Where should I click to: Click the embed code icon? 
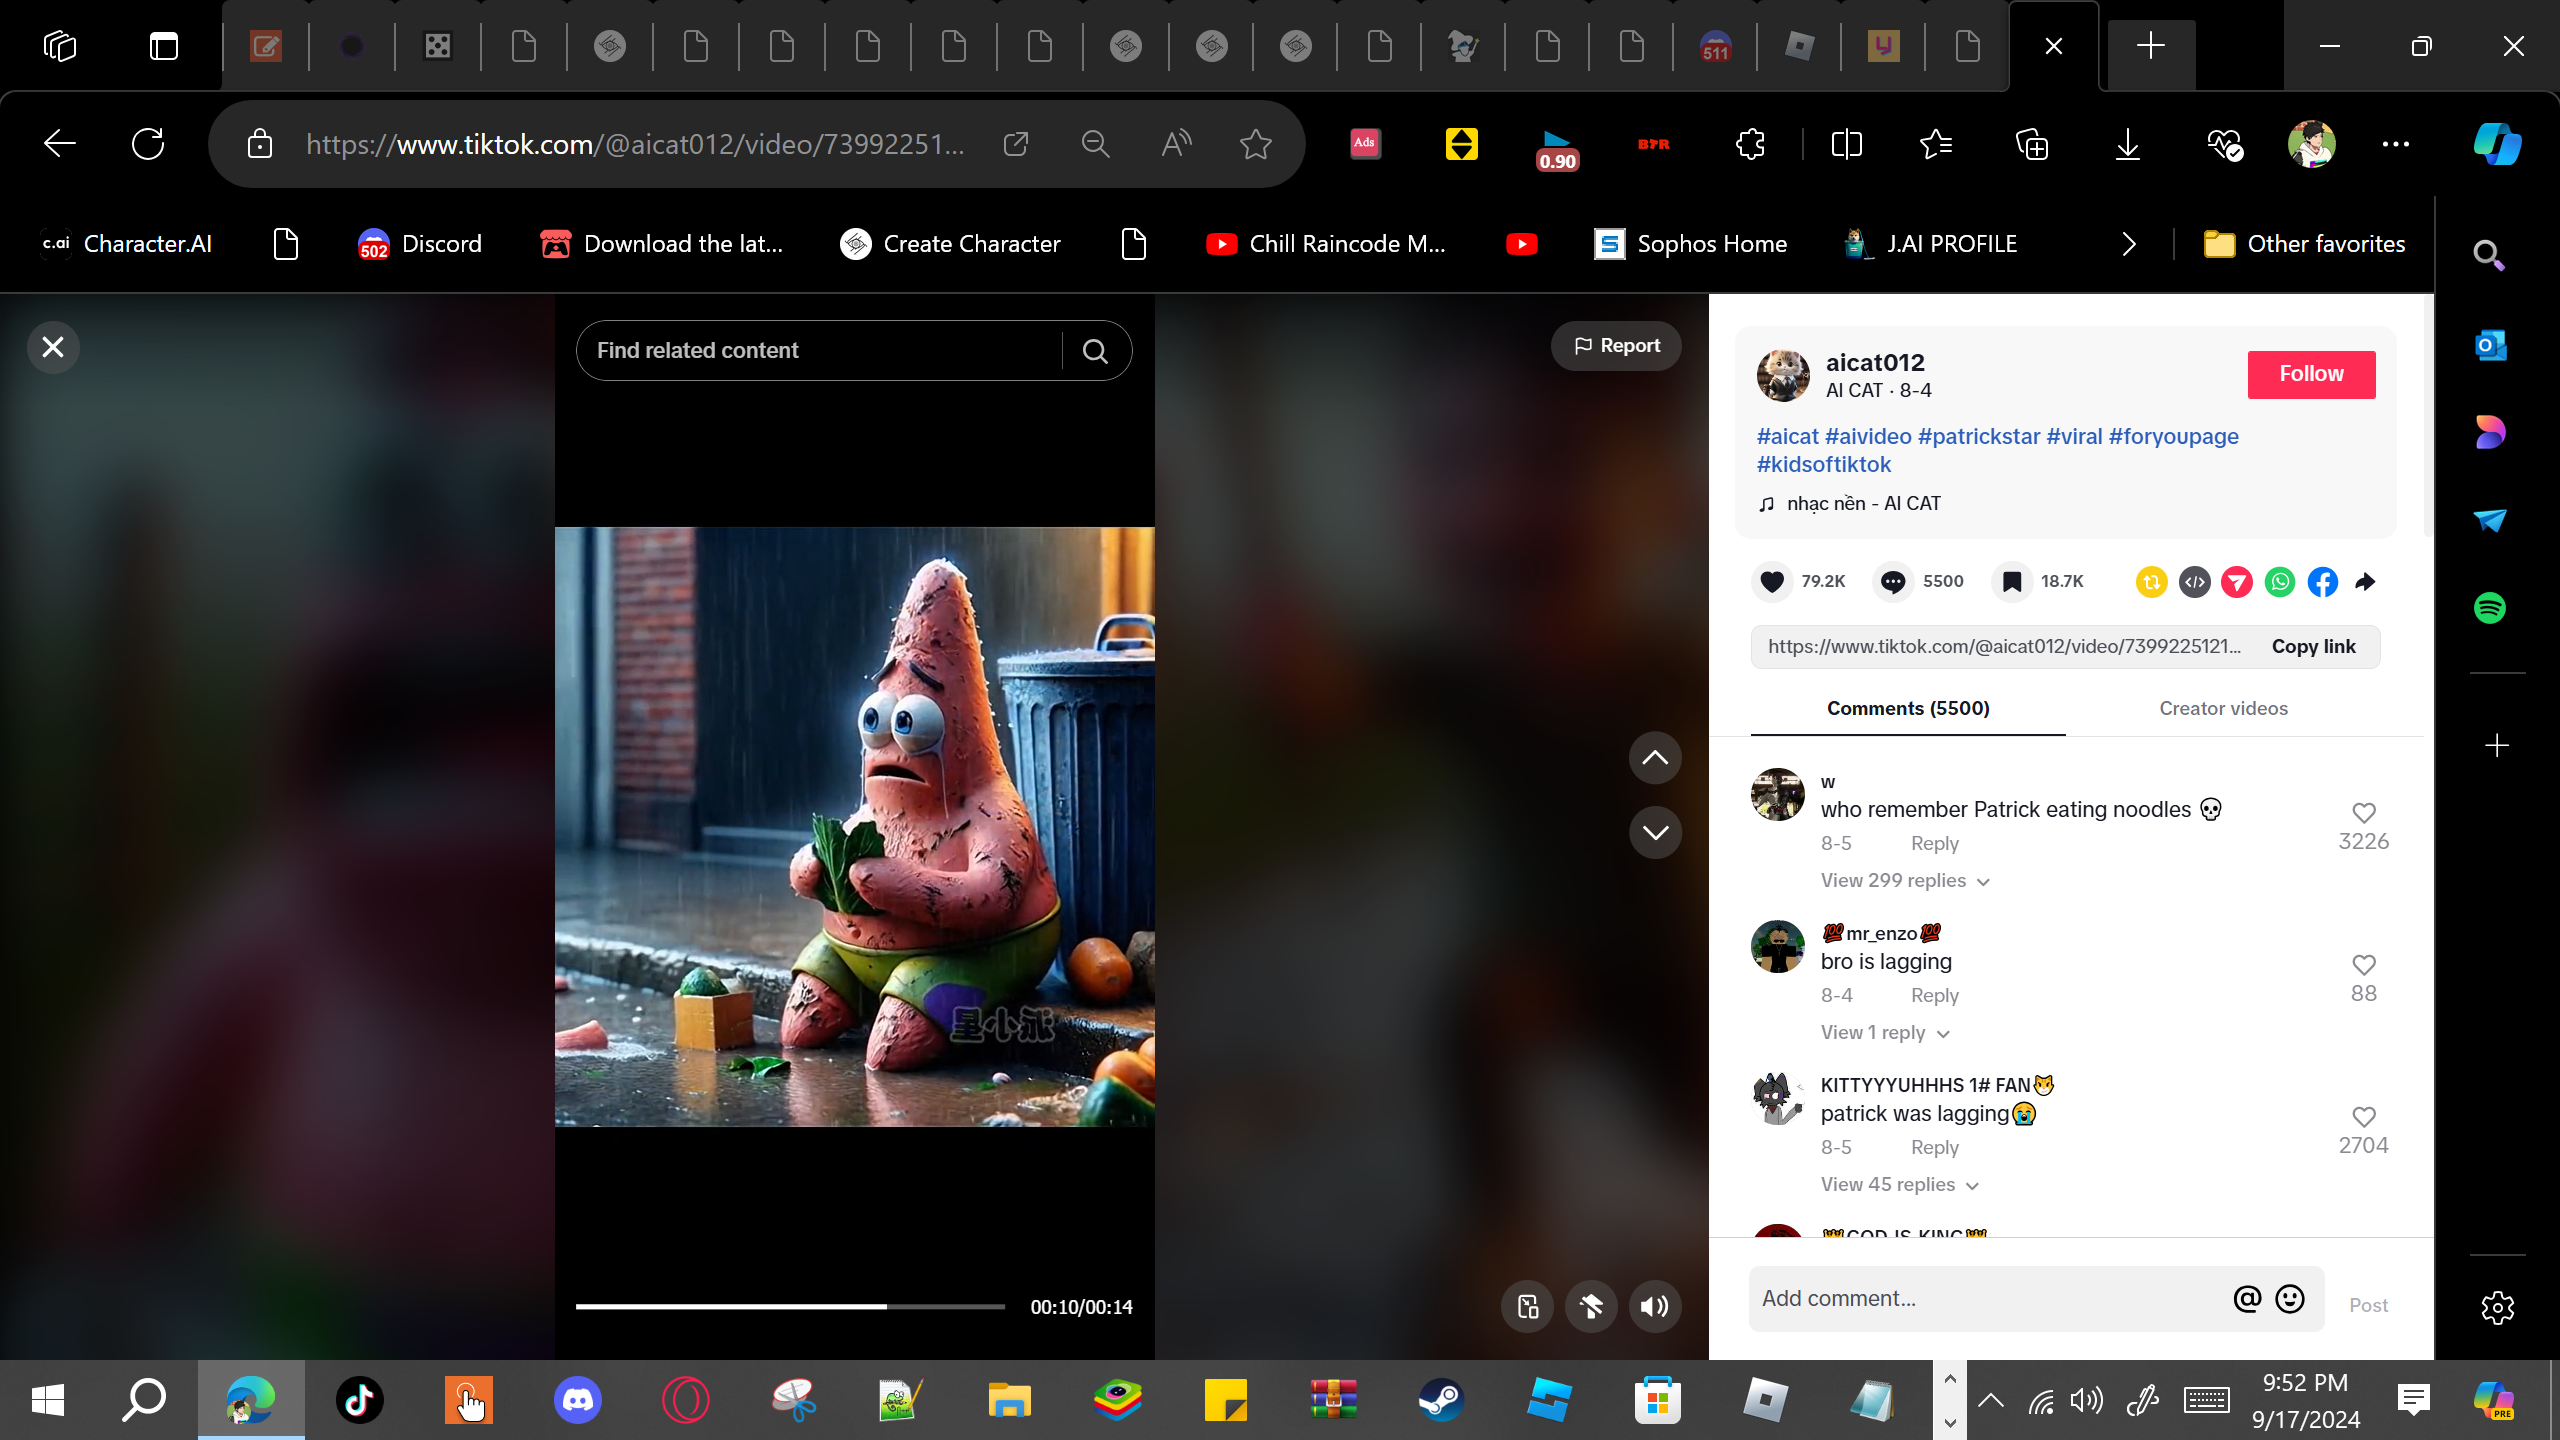[2194, 581]
